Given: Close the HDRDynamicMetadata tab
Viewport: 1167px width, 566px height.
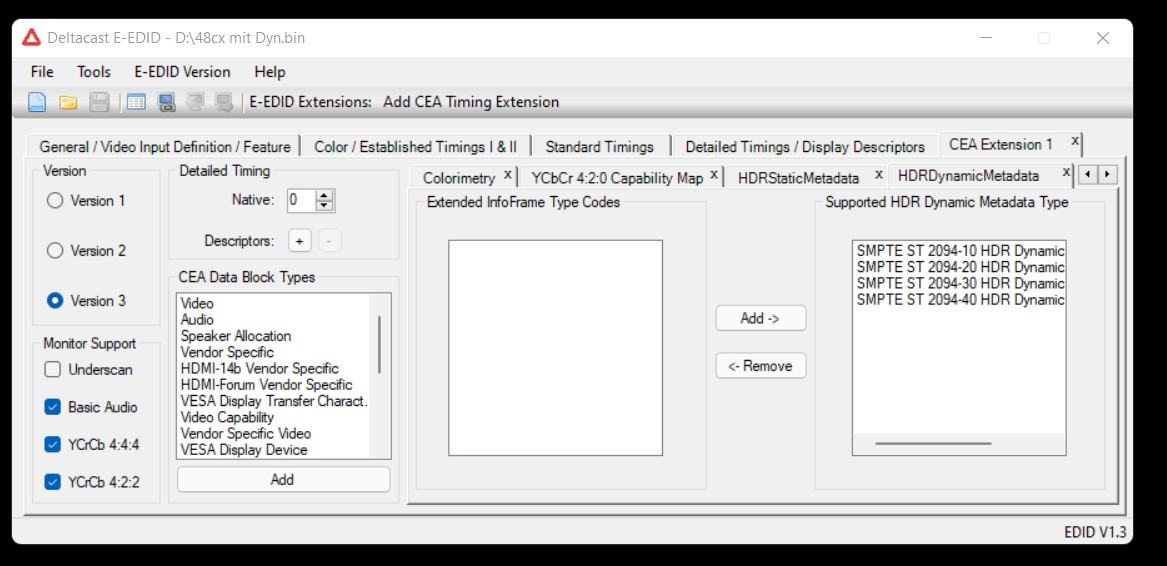Looking at the screenshot, I should click(1067, 172).
